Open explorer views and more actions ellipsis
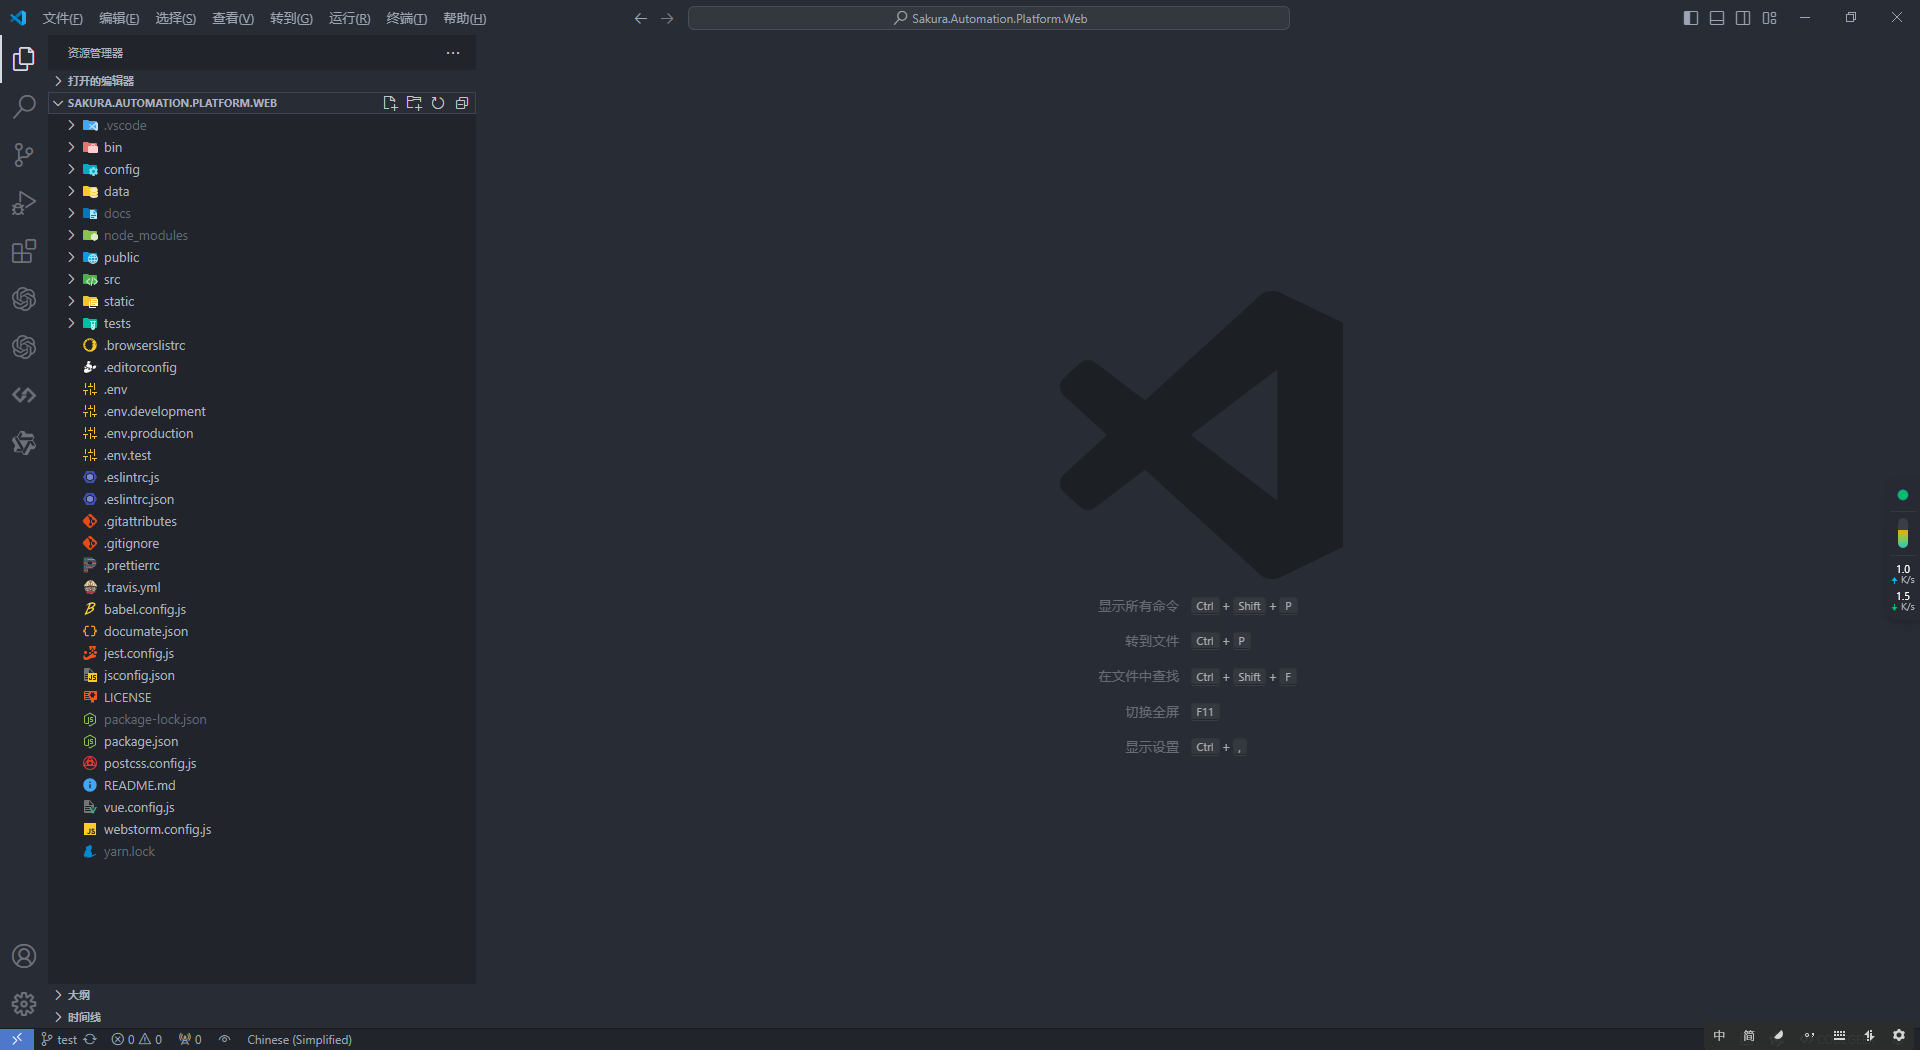 click(x=453, y=53)
